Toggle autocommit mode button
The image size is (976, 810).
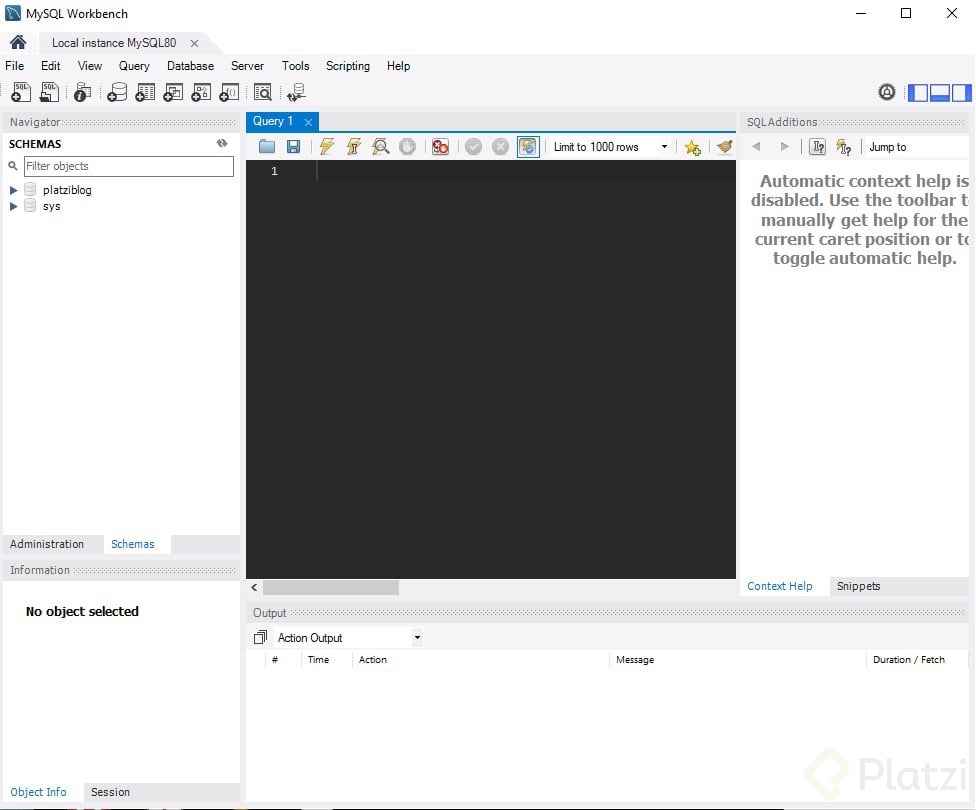(528, 147)
